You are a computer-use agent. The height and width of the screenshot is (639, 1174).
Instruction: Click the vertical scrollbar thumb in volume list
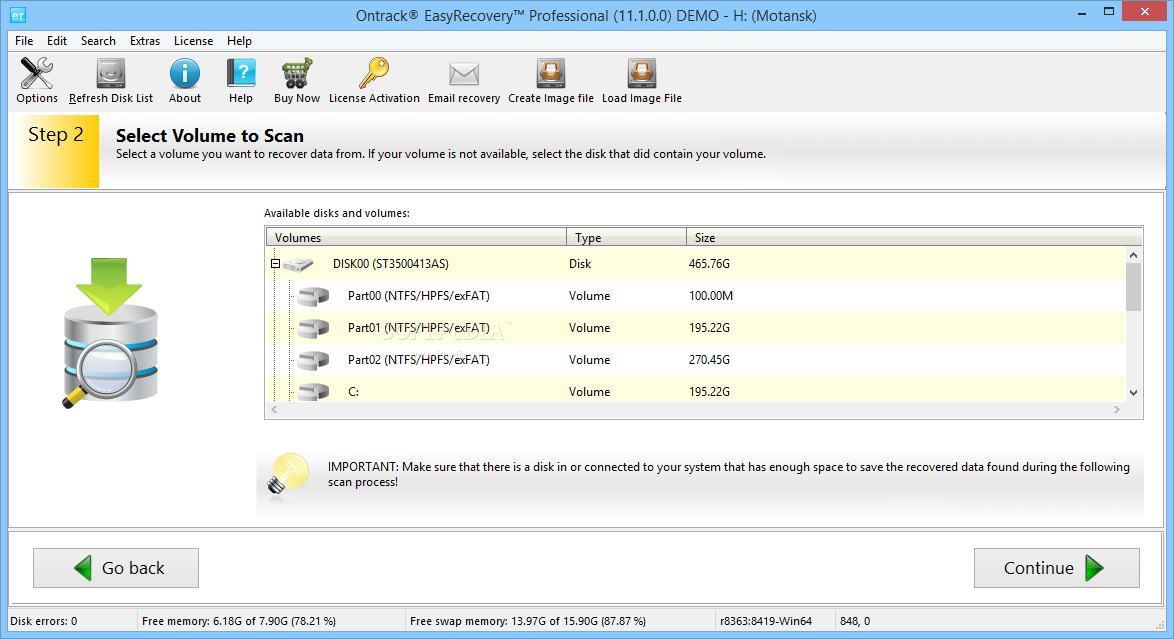(1134, 287)
